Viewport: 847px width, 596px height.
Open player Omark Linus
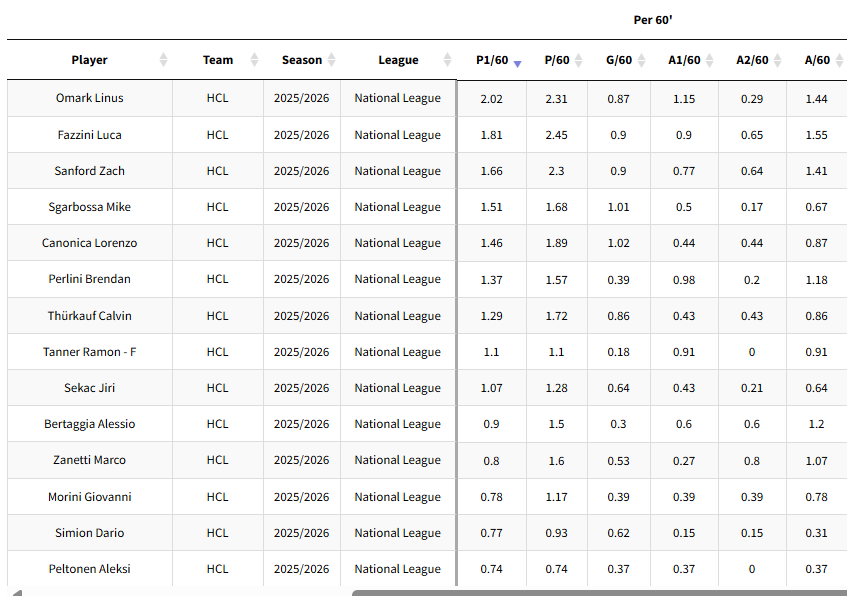[x=90, y=98]
